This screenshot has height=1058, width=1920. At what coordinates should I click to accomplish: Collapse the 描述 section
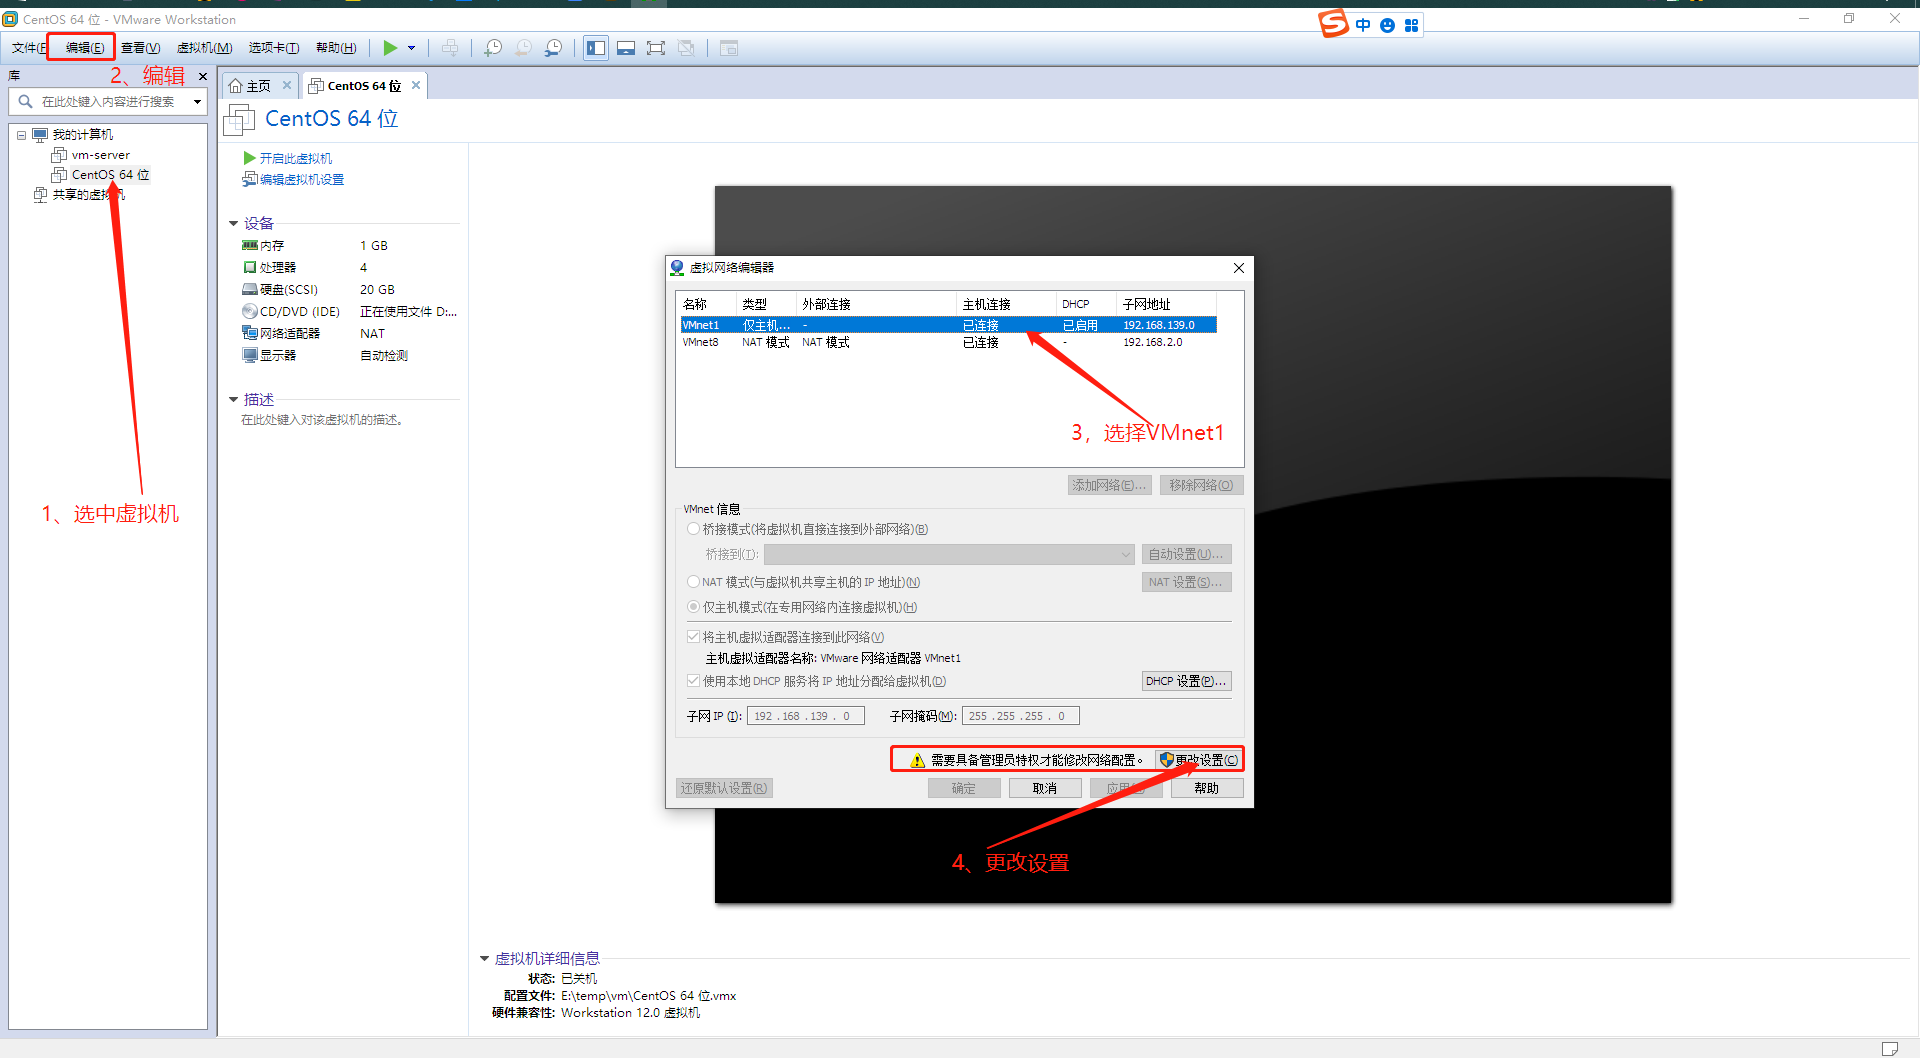coord(233,399)
